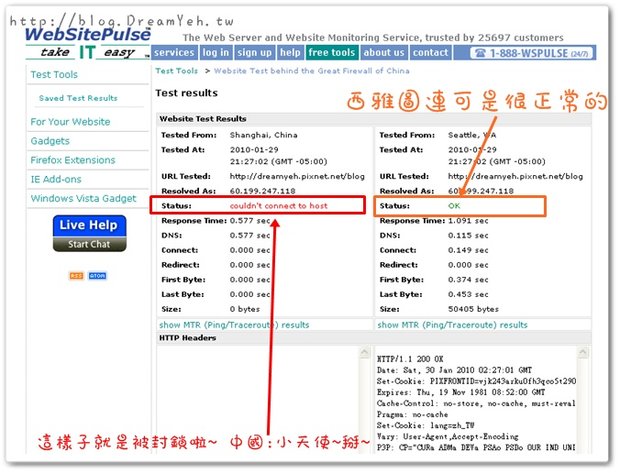Open the Firefox Extensions link
Viewport: 620px width, 473px height.
(73, 160)
